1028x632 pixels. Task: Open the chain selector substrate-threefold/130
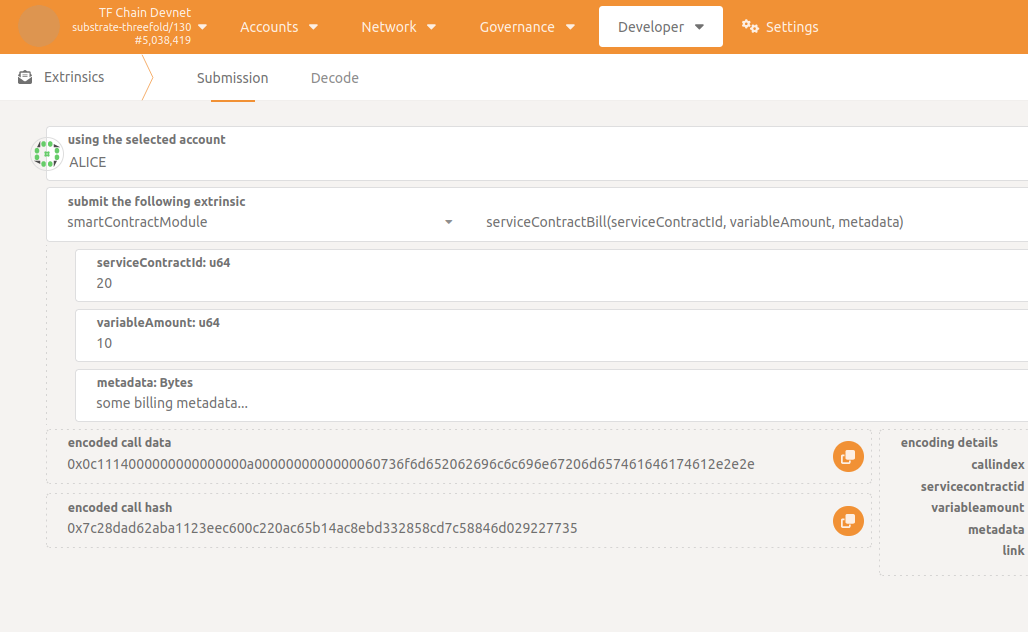(x=139, y=26)
